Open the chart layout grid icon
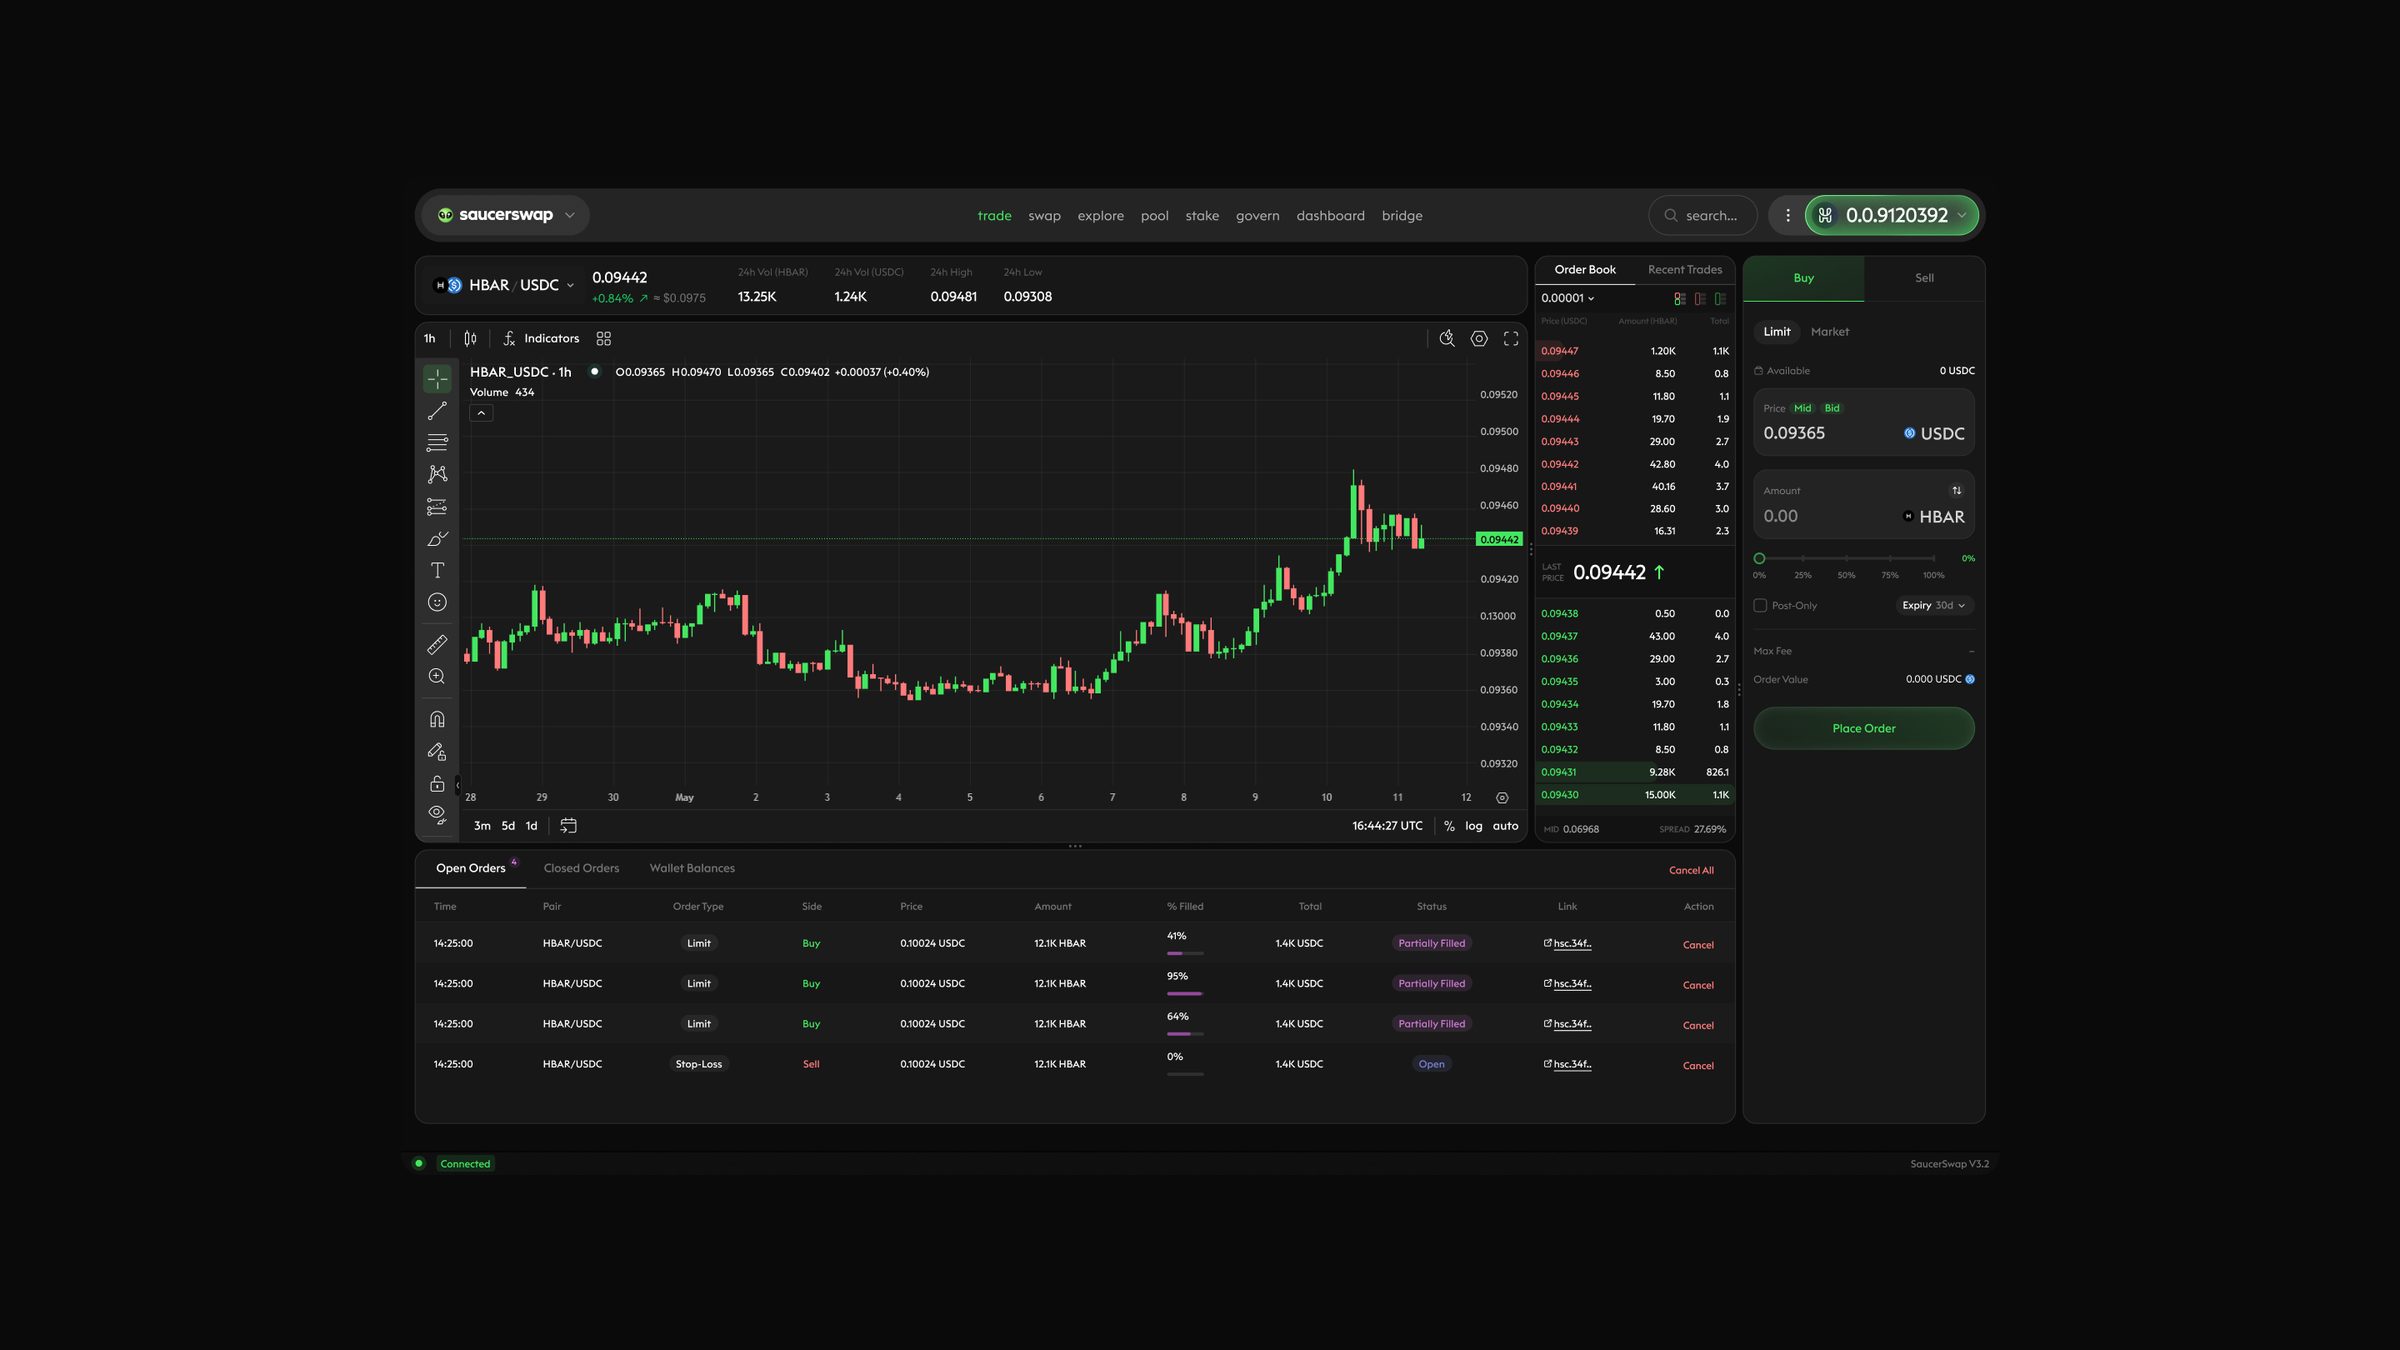The height and width of the screenshot is (1350, 2400). pos(603,339)
